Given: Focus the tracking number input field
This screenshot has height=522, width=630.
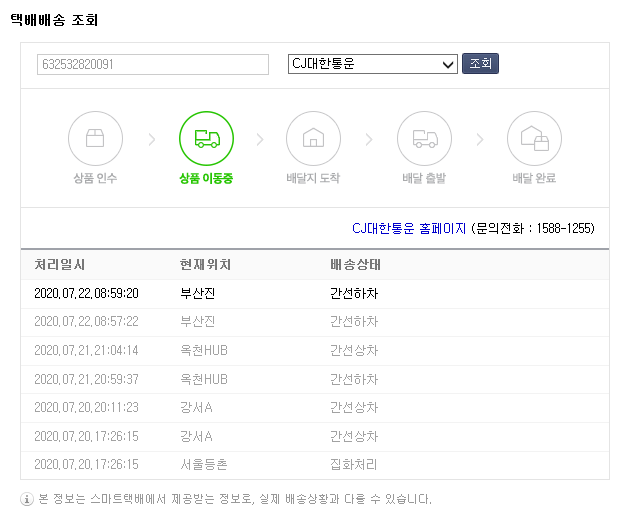Looking at the screenshot, I should 153,64.
